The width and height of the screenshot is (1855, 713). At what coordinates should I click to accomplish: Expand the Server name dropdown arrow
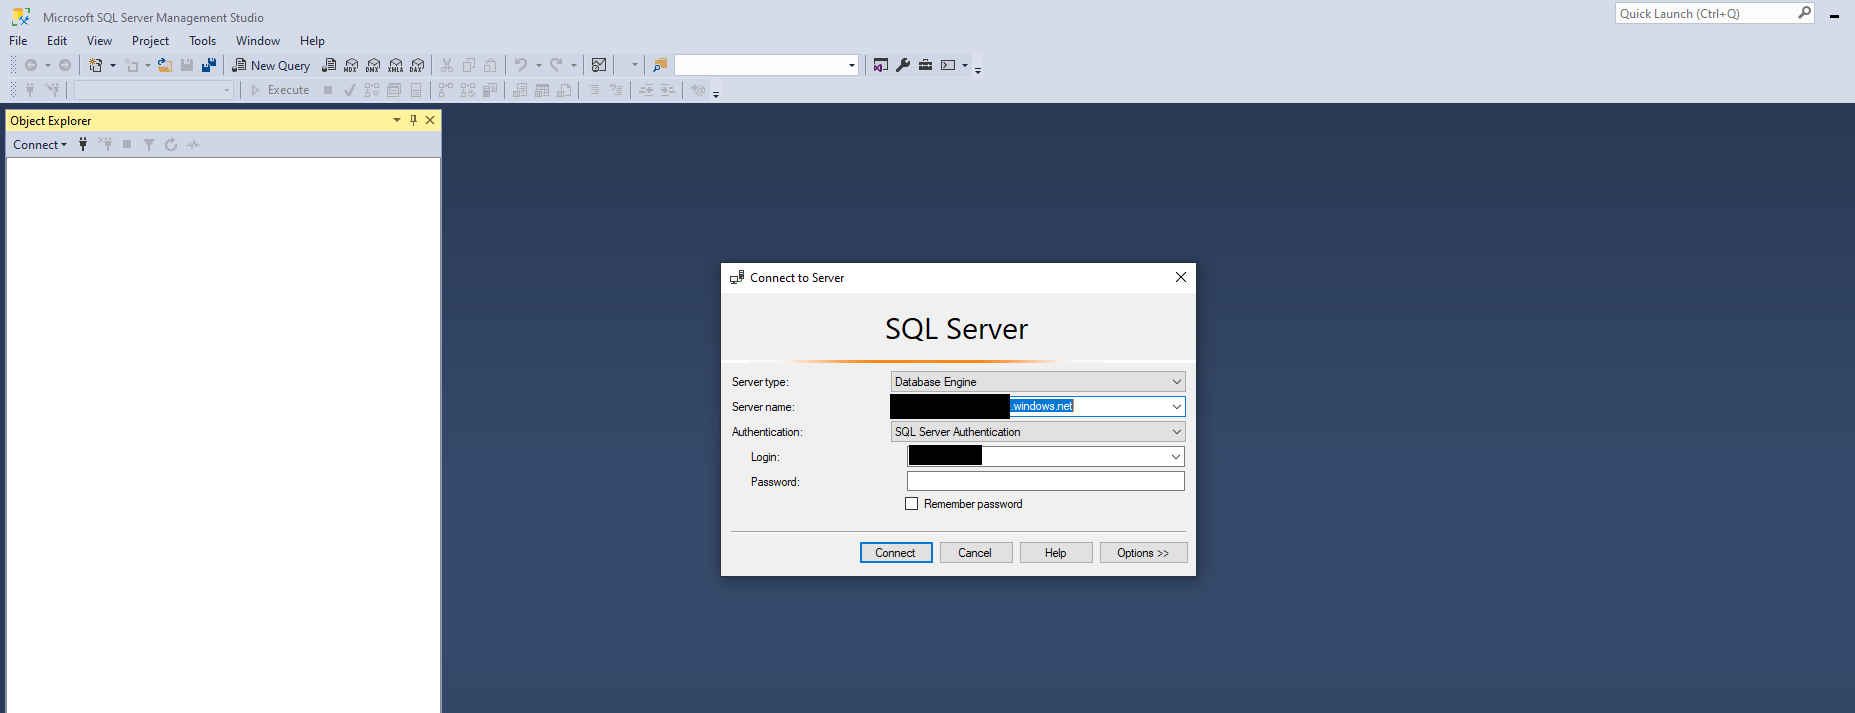click(1176, 407)
